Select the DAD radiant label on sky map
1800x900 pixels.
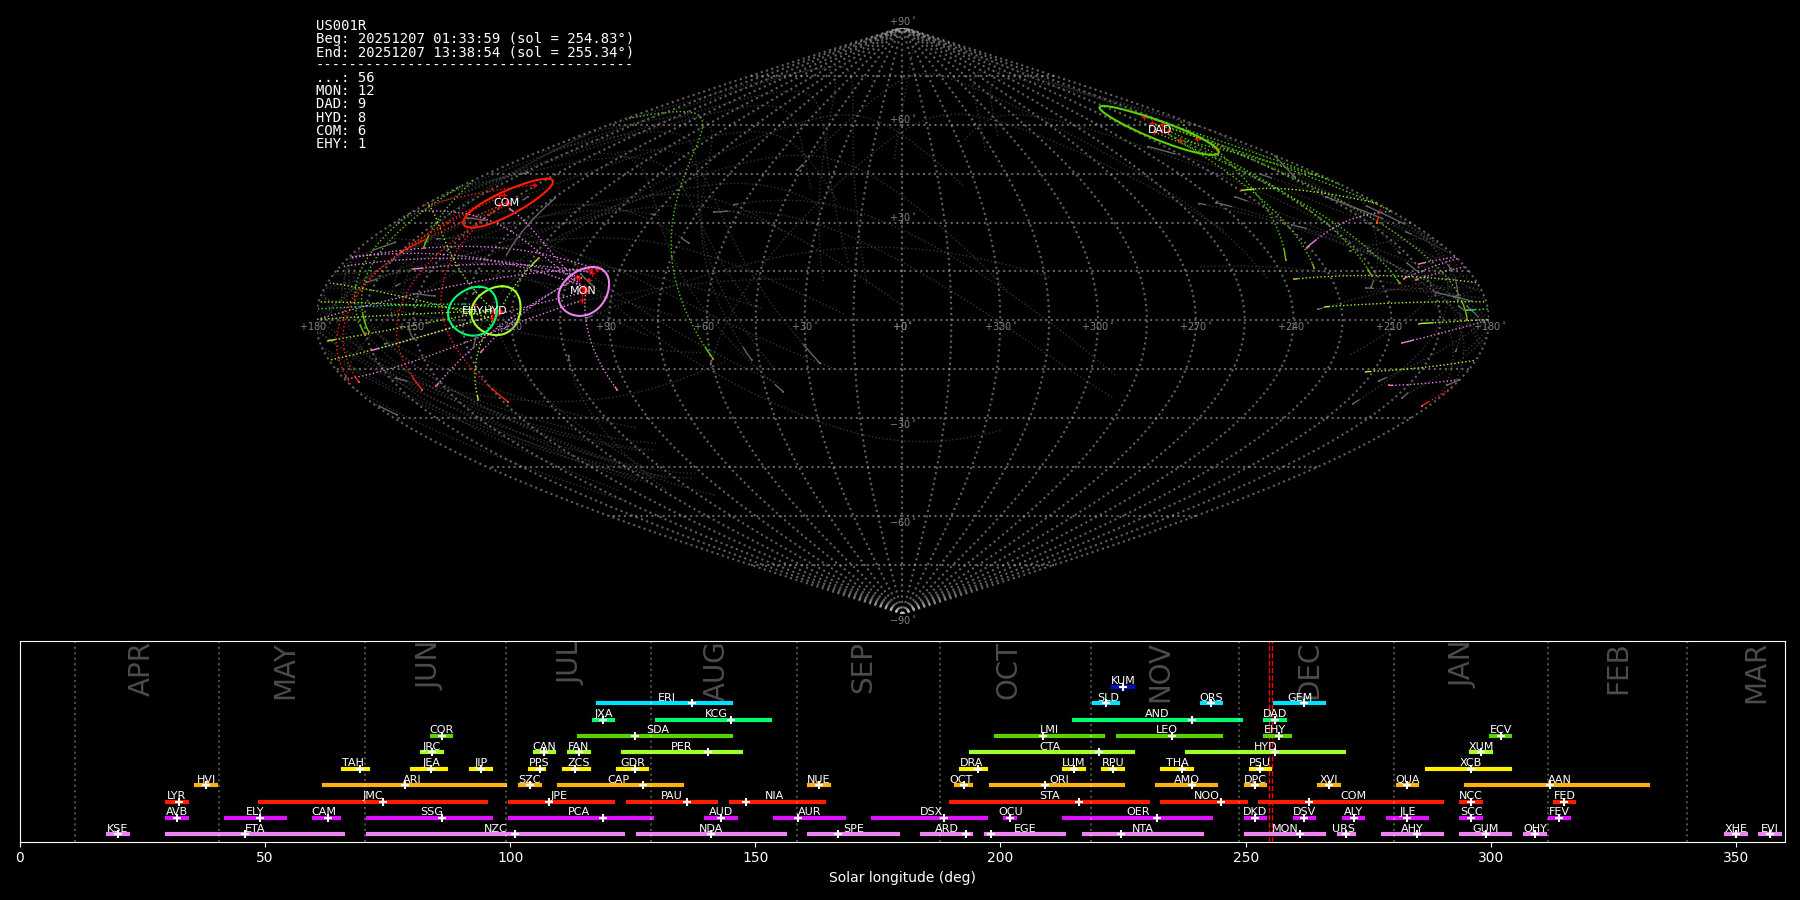1159,130
